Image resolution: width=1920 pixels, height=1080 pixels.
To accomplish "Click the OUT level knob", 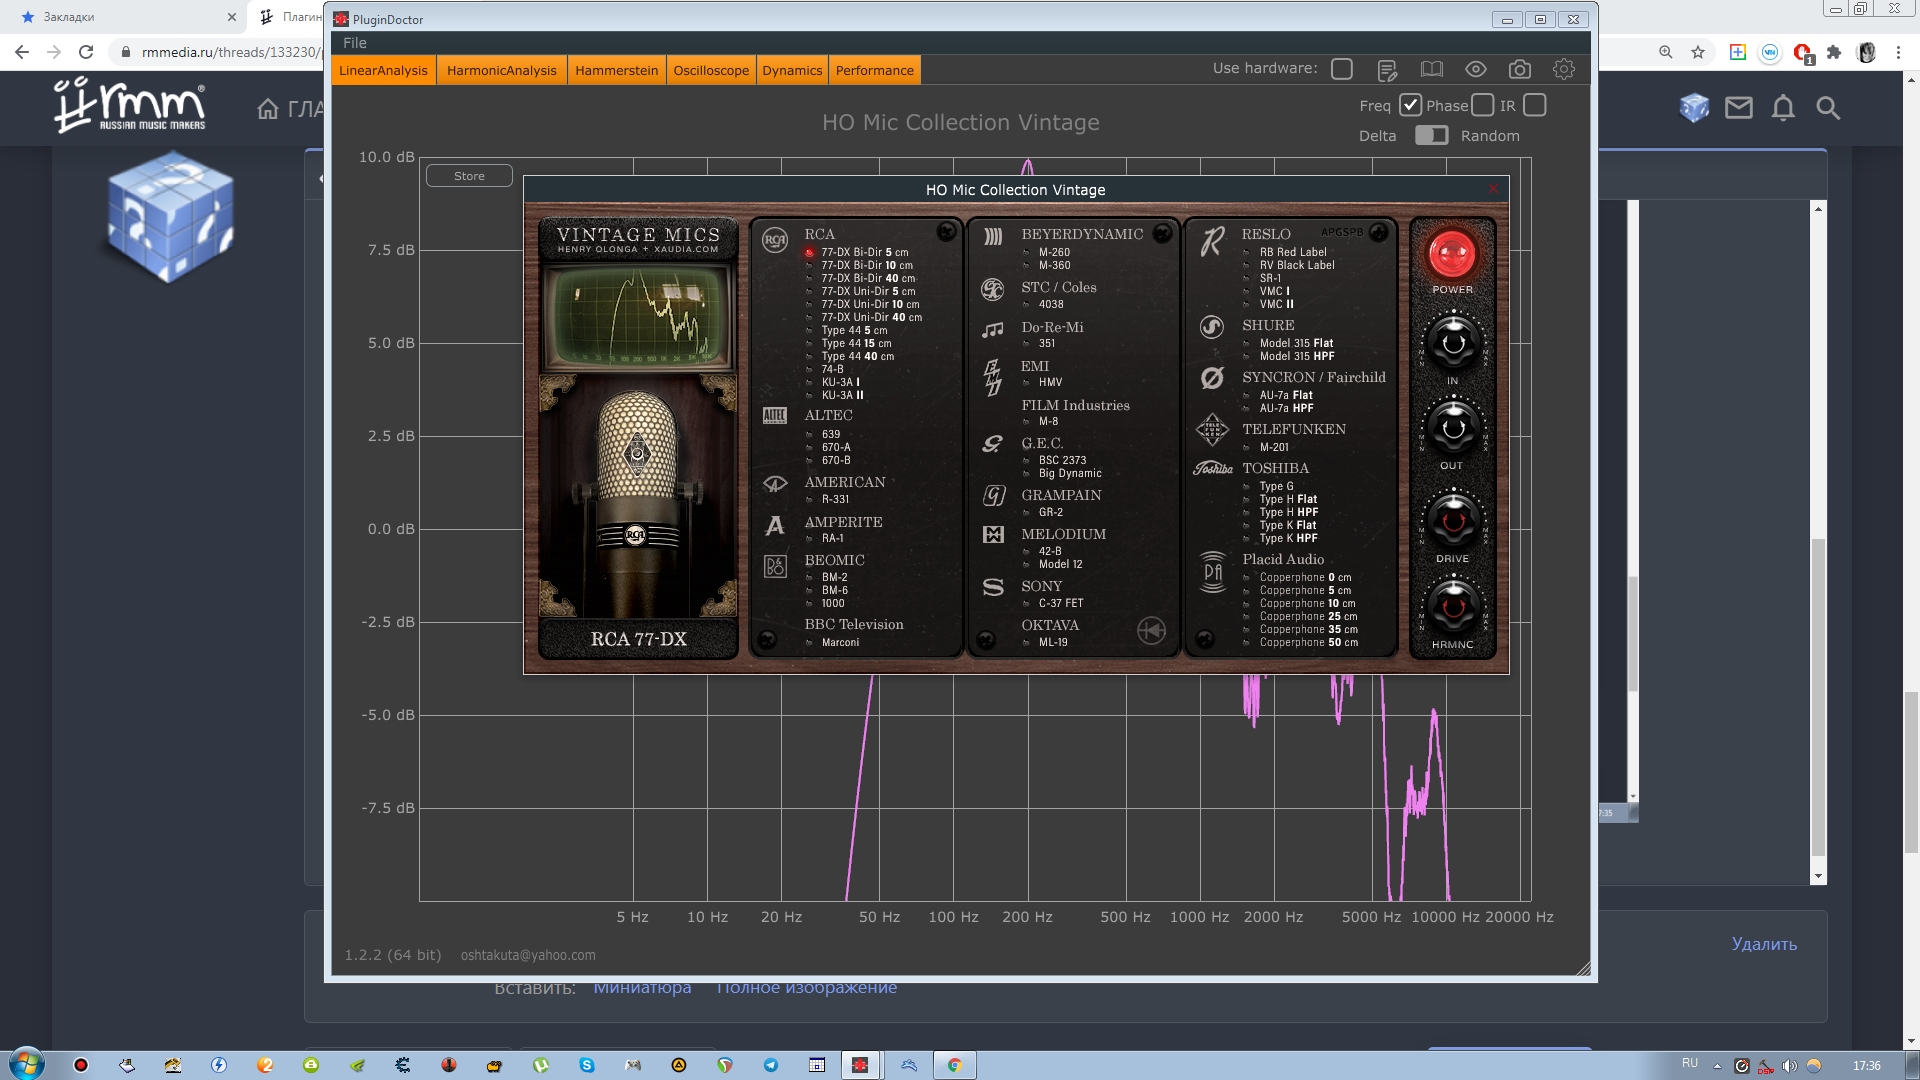I will click(1453, 428).
